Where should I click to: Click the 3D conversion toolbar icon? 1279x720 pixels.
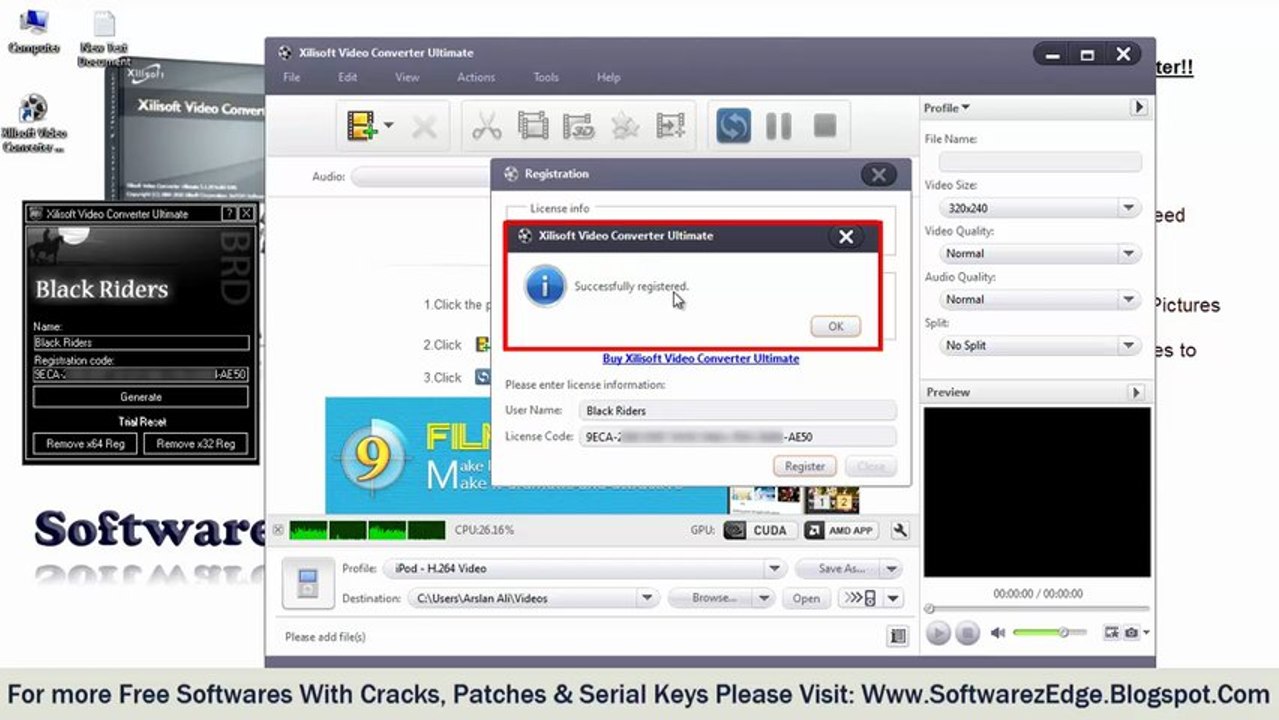[579, 126]
